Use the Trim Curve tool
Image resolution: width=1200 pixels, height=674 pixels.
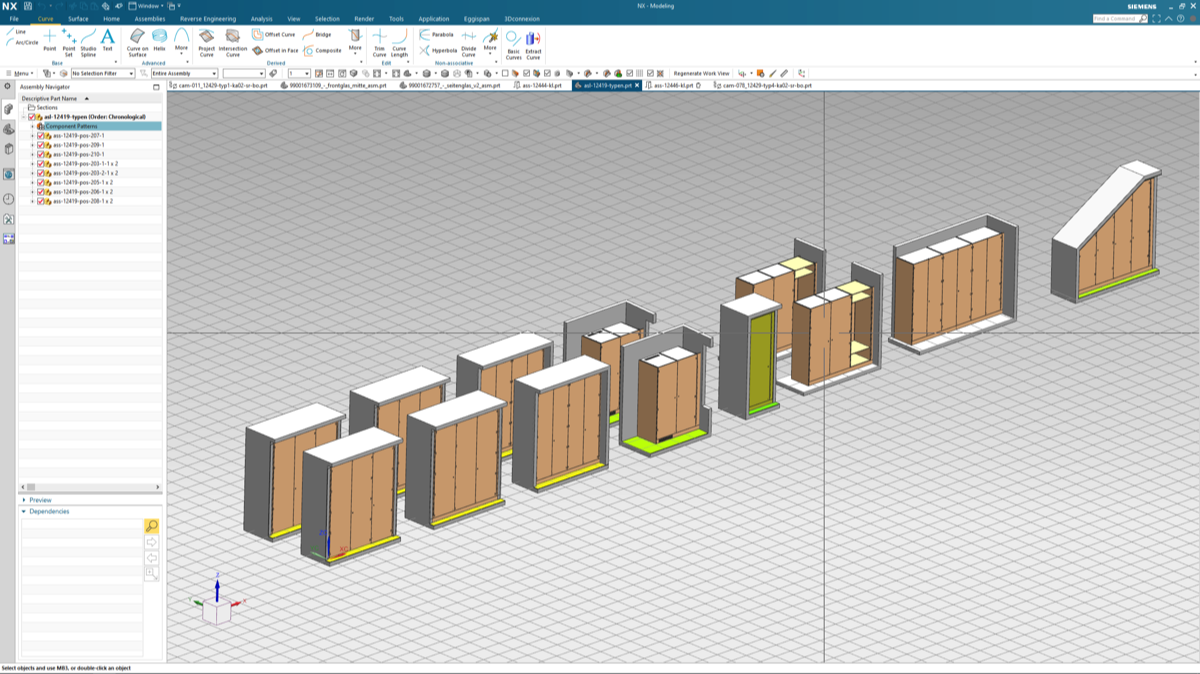(379, 43)
